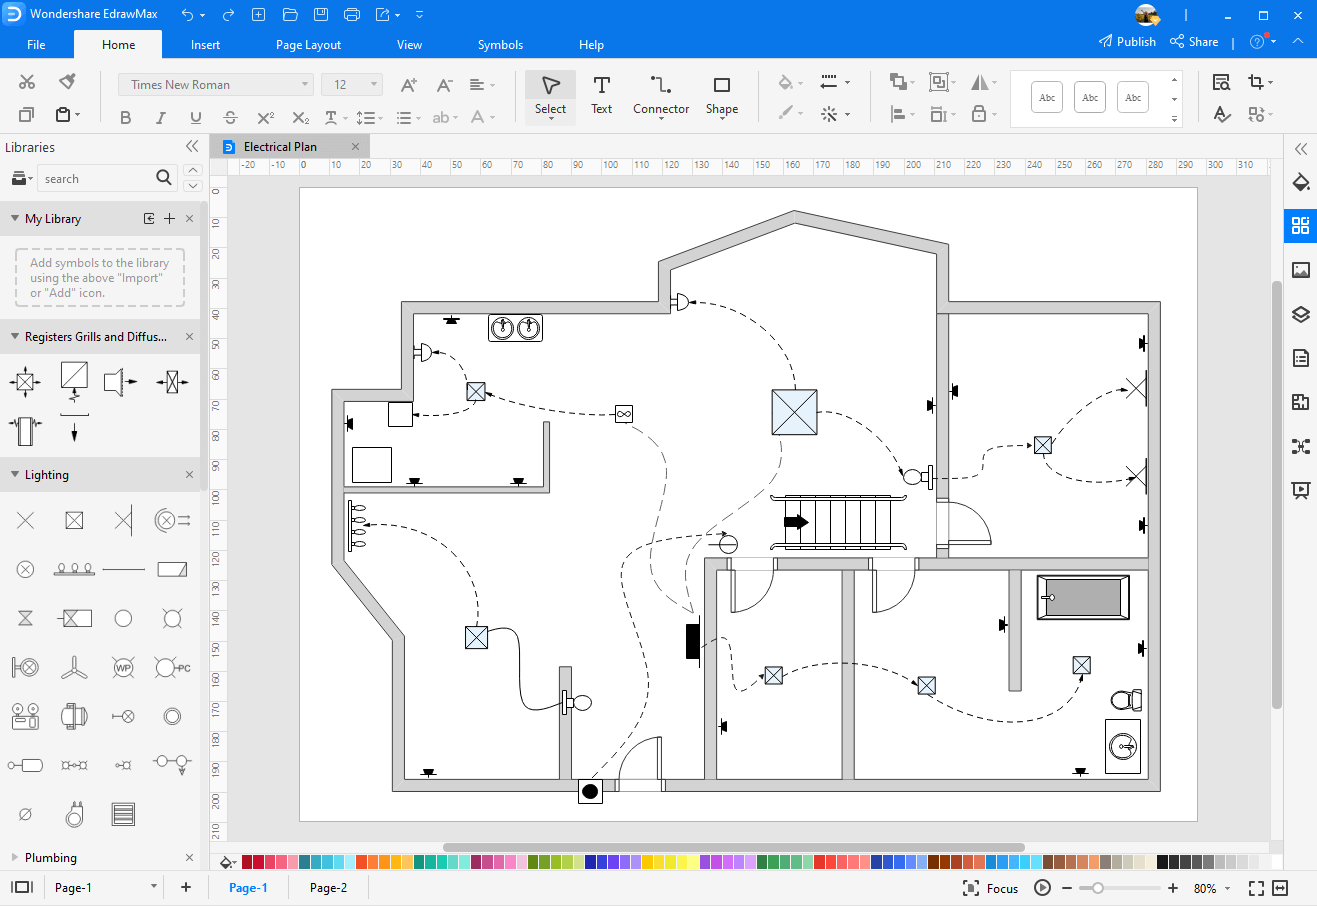Collapse the Registers Grills and Diffusers section
1317x906 pixels.
click(x=15, y=336)
